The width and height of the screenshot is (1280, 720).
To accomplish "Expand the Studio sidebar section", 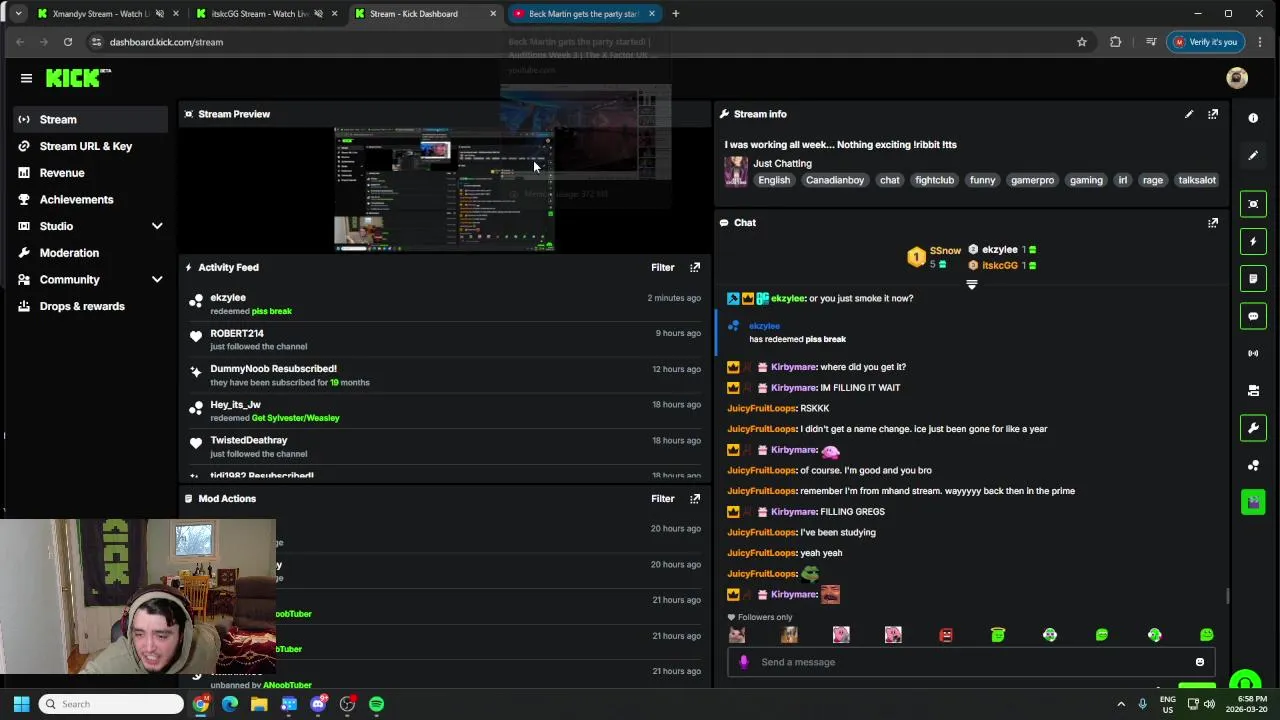I will (x=157, y=226).
